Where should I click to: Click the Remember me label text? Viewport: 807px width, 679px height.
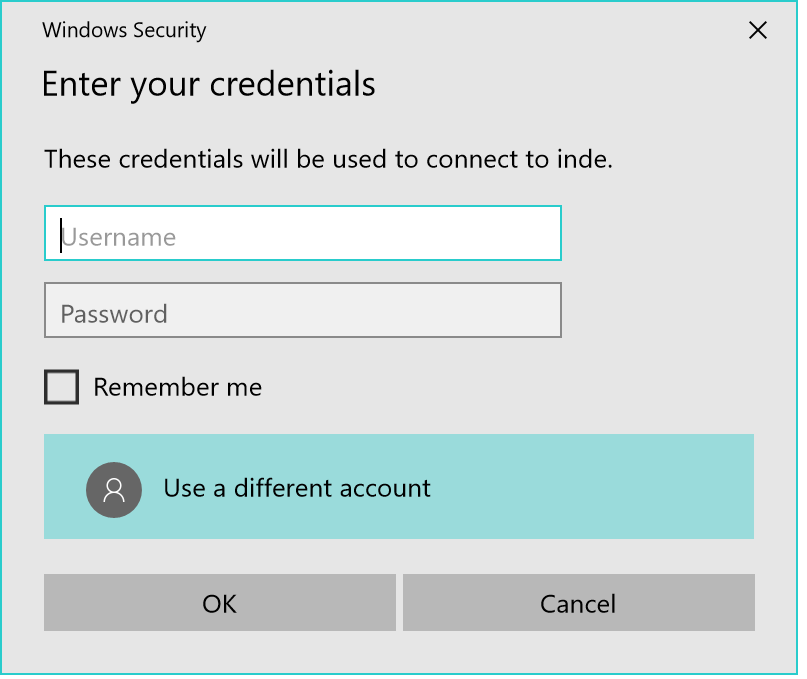coord(177,388)
